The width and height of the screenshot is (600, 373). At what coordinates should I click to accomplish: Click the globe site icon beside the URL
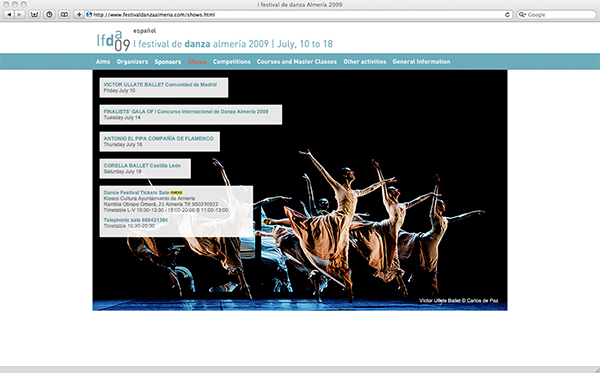(89, 15)
